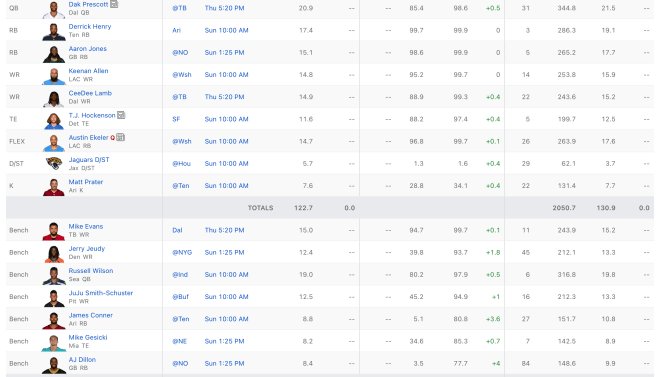Click Sun 1:25 PM game link for AJ Dillon
Image resolution: width=660 pixels, height=377 pixels.
224,364
